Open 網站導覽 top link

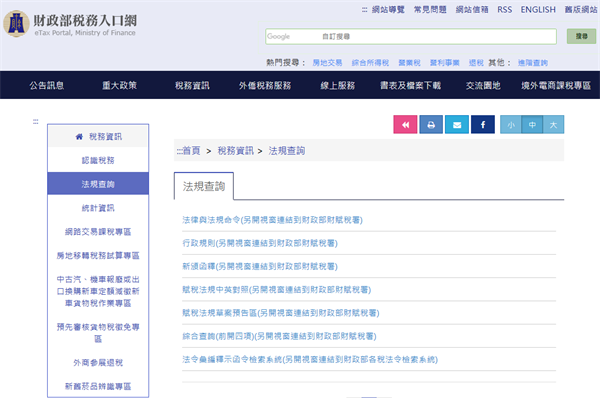click(388, 10)
